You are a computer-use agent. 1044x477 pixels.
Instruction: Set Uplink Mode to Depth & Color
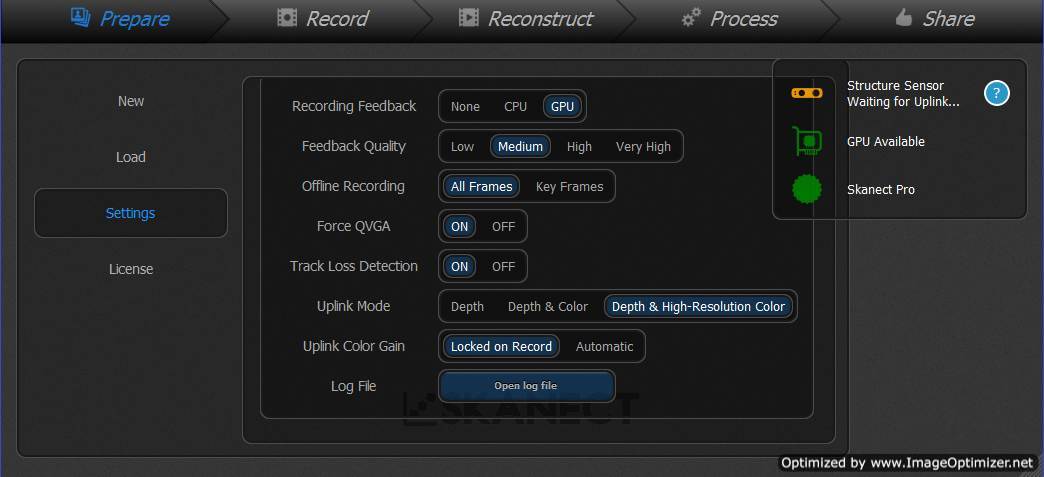click(x=548, y=306)
